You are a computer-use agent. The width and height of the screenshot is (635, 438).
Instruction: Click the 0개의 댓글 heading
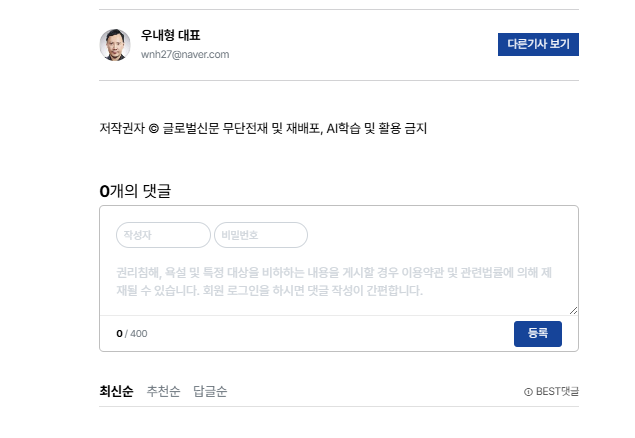coord(135,190)
